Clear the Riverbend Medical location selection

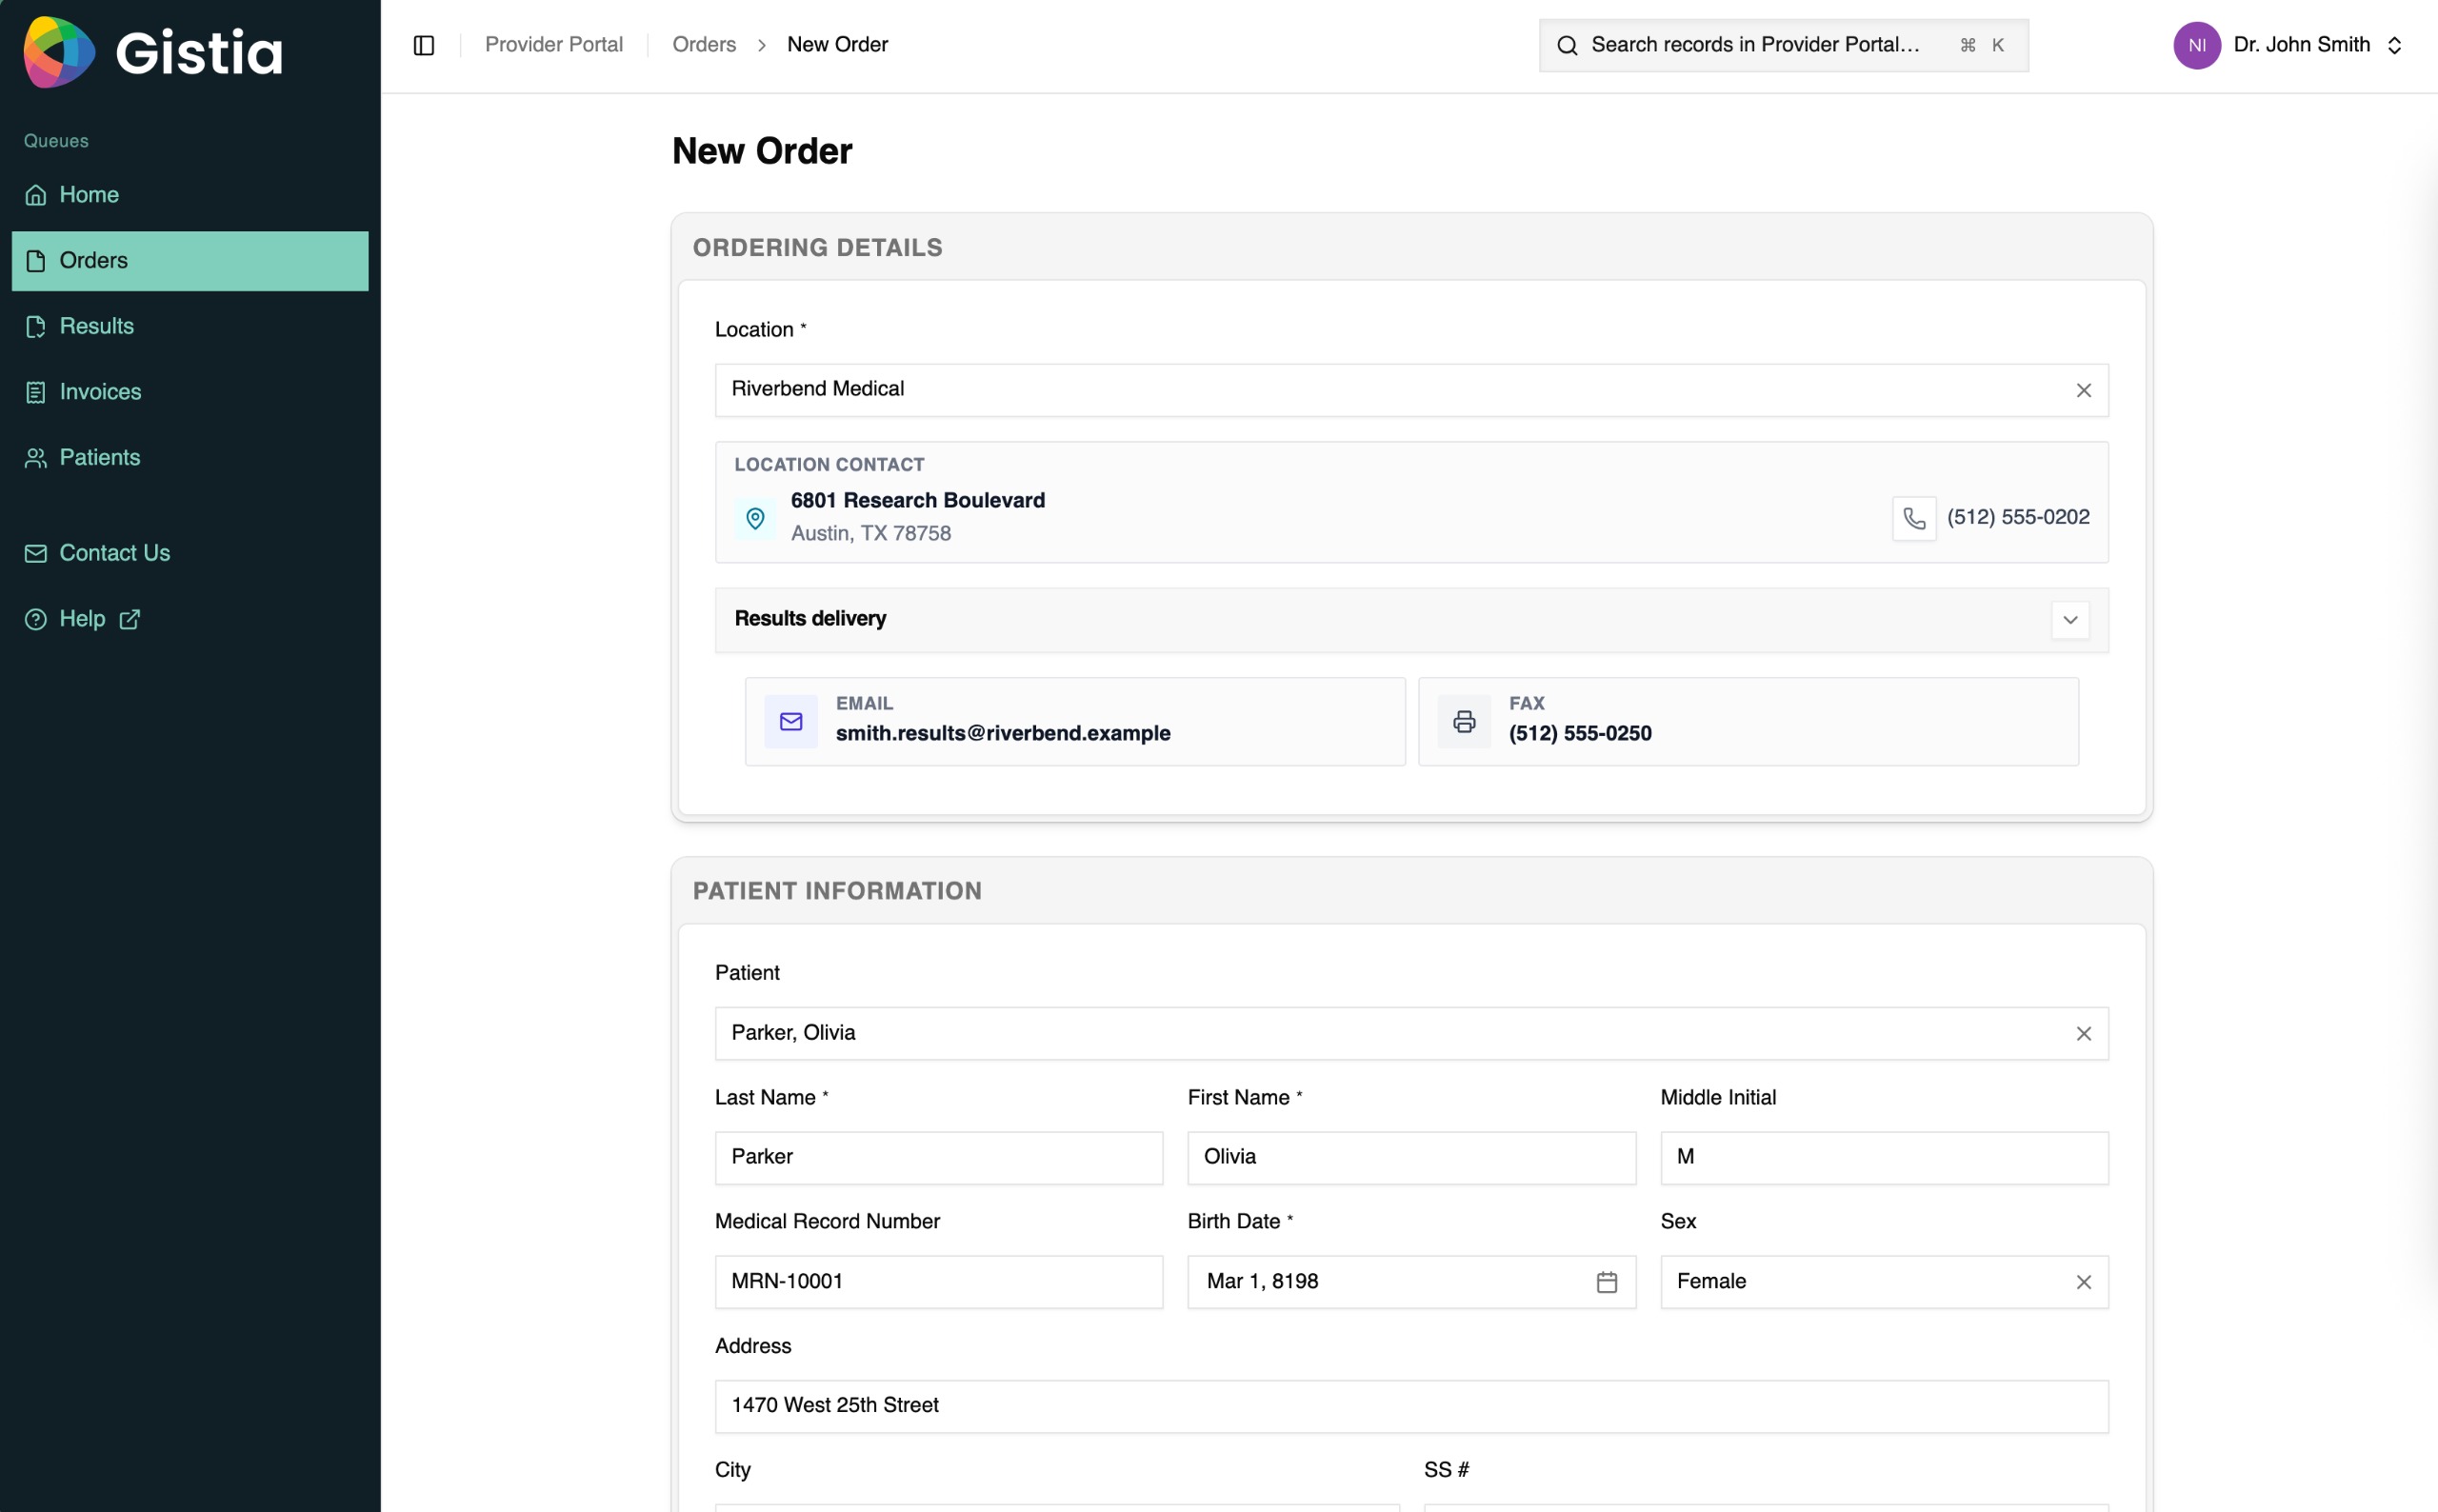2083,390
